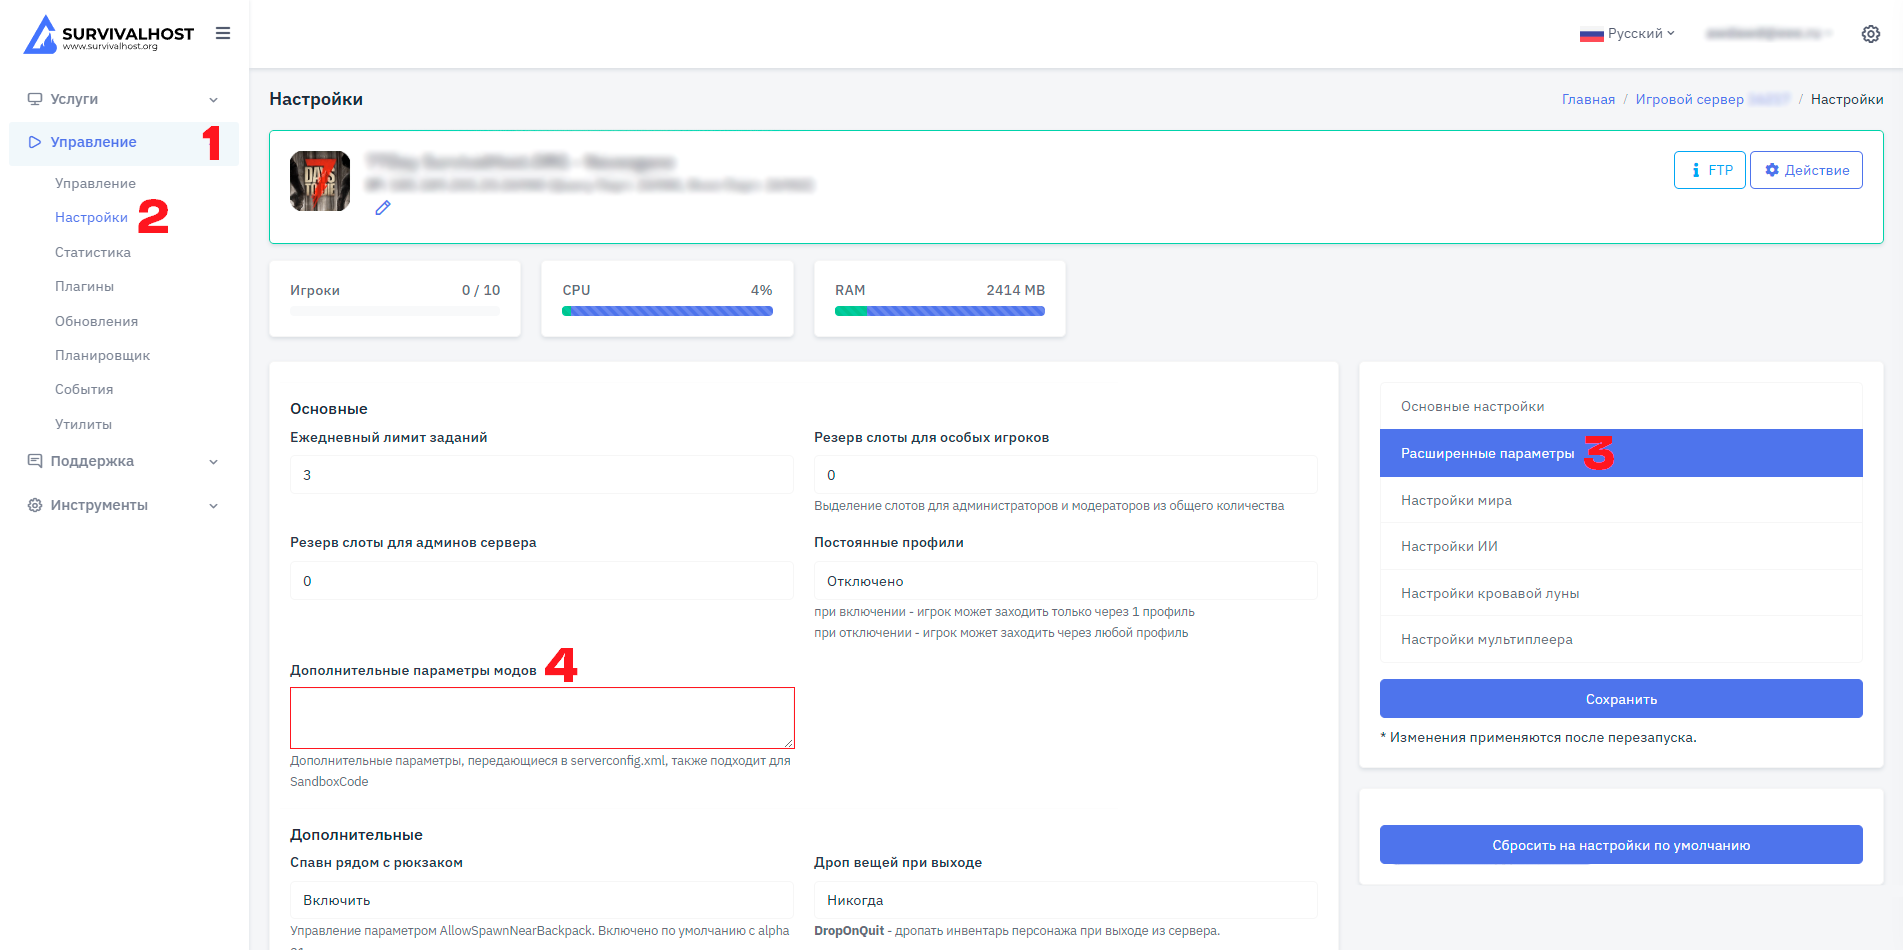Toggle the hamburger sidebar menu icon

[x=223, y=33]
